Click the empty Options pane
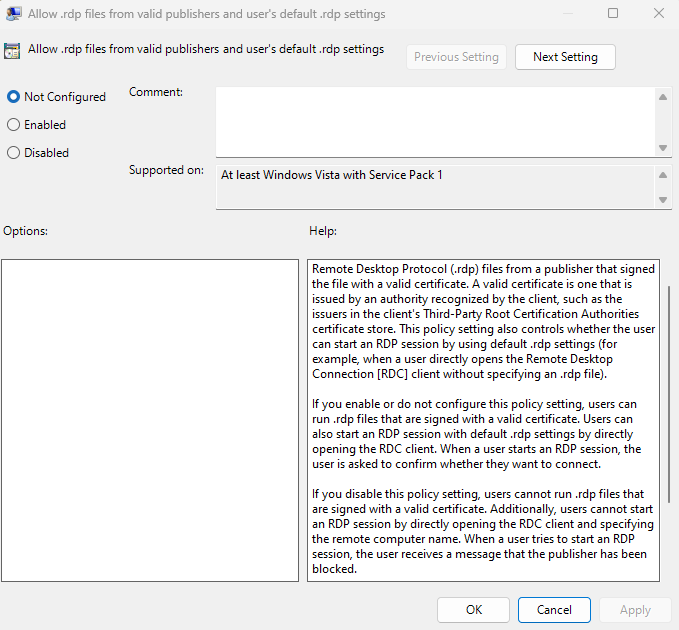The width and height of the screenshot is (679, 630). 150,420
